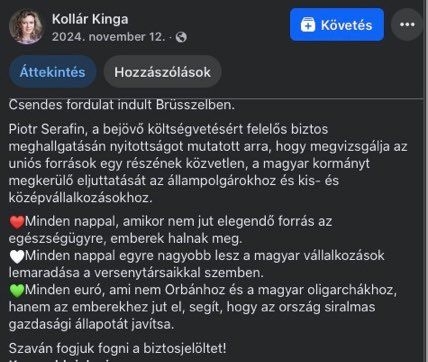
Task: Click the paragraph mentioning Piotr Serafin
Action: [208, 163]
